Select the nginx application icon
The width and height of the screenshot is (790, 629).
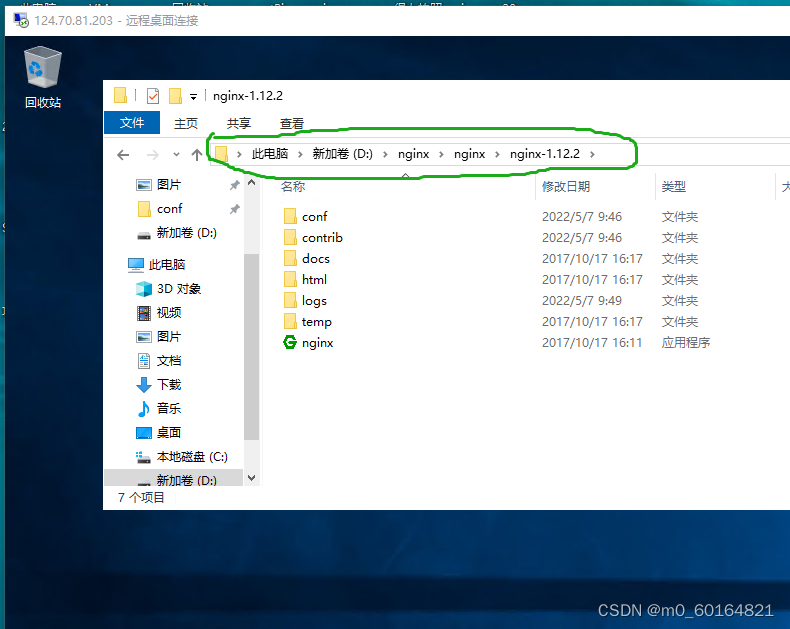point(290,342)
